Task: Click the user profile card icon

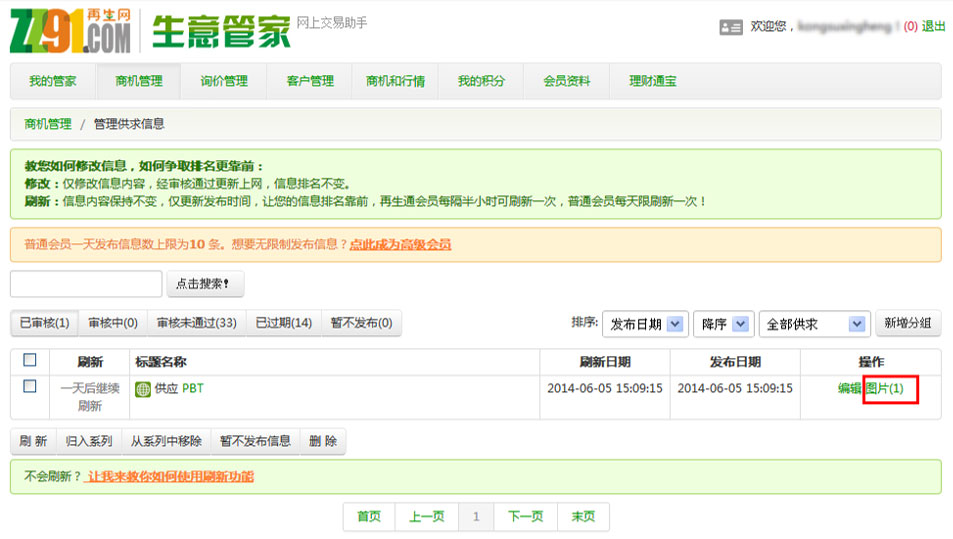Action: pos(731,27)
